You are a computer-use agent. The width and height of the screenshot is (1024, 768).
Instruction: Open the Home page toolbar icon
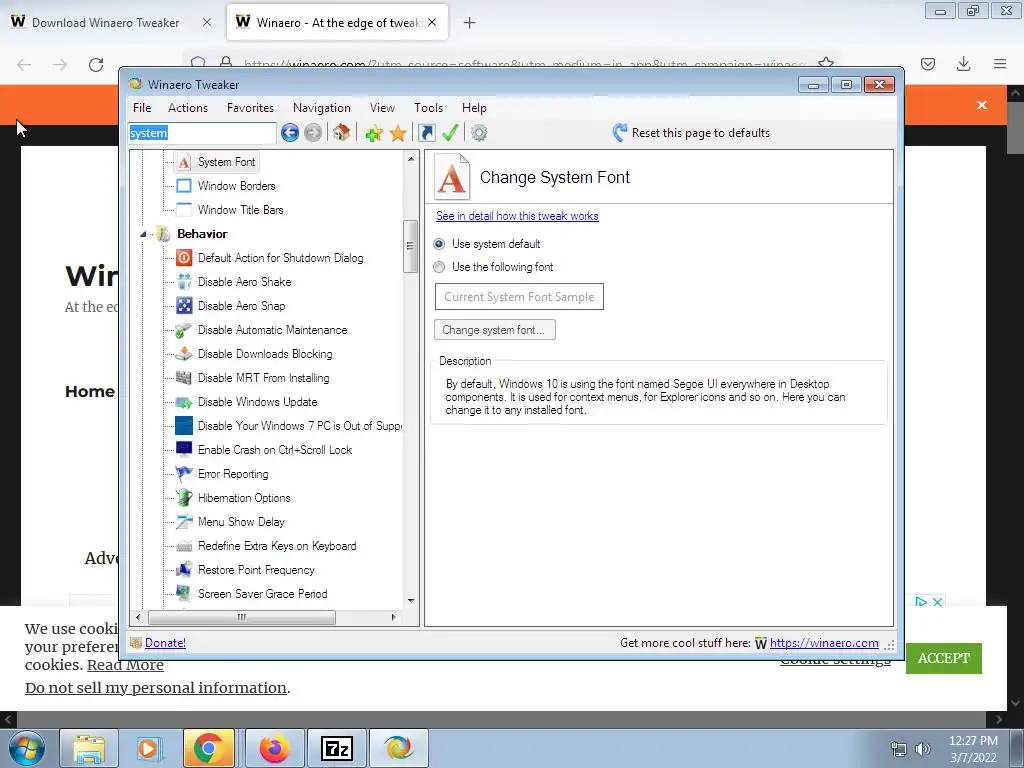pos(341,133)
